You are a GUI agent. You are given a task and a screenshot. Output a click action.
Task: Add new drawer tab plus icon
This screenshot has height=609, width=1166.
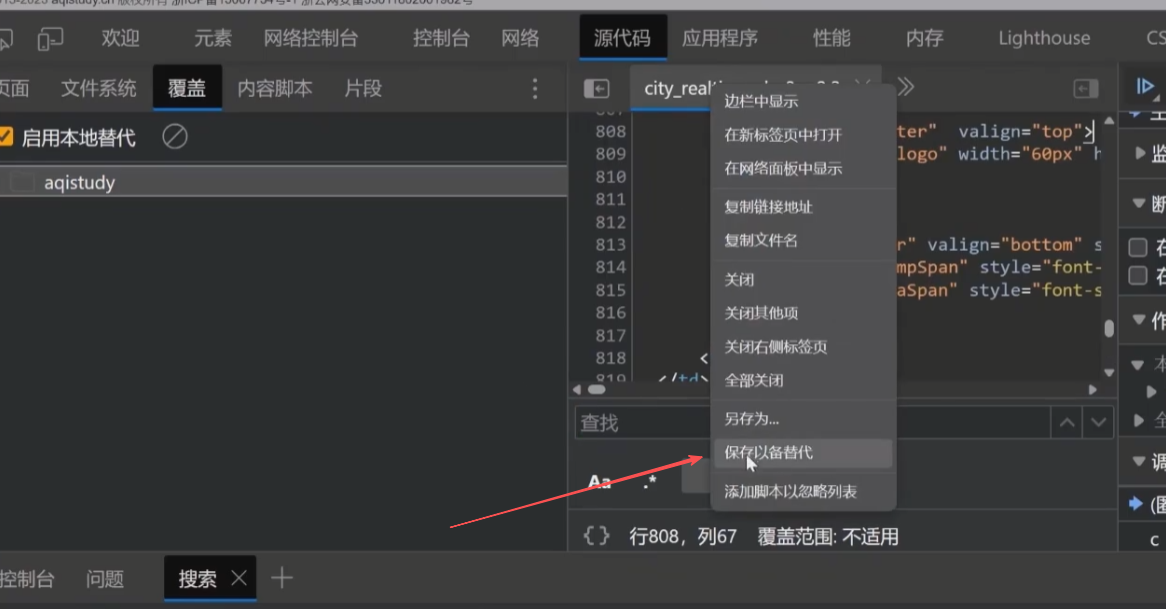pos(281,578)
